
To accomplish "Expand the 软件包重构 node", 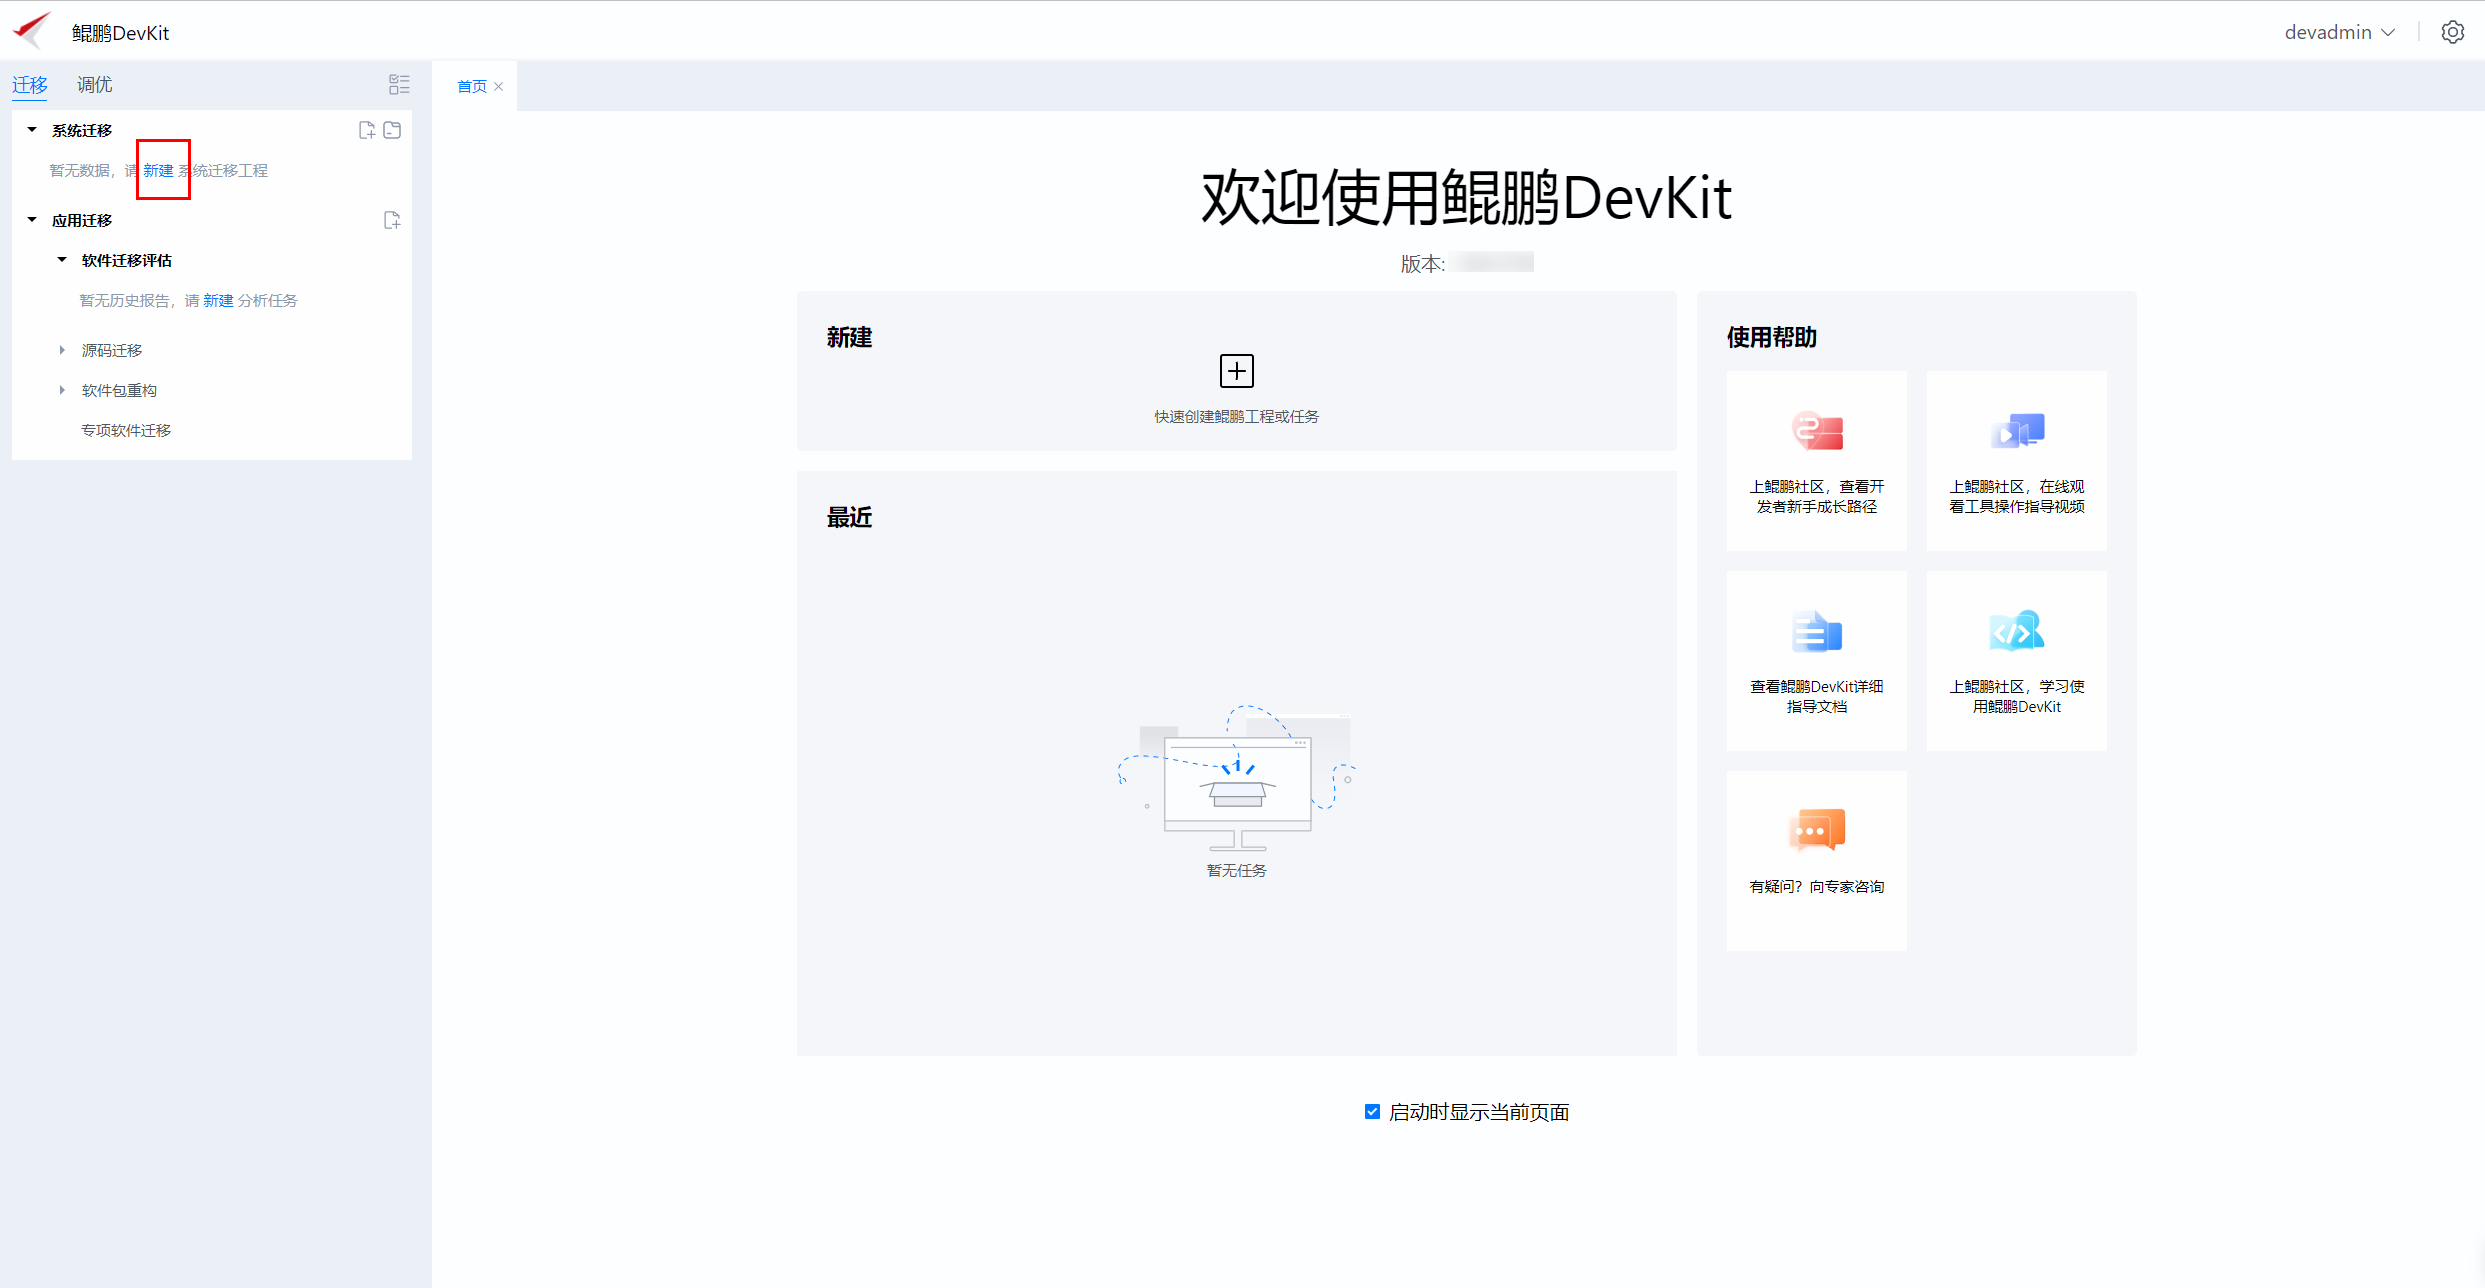I will click(62, 390).
